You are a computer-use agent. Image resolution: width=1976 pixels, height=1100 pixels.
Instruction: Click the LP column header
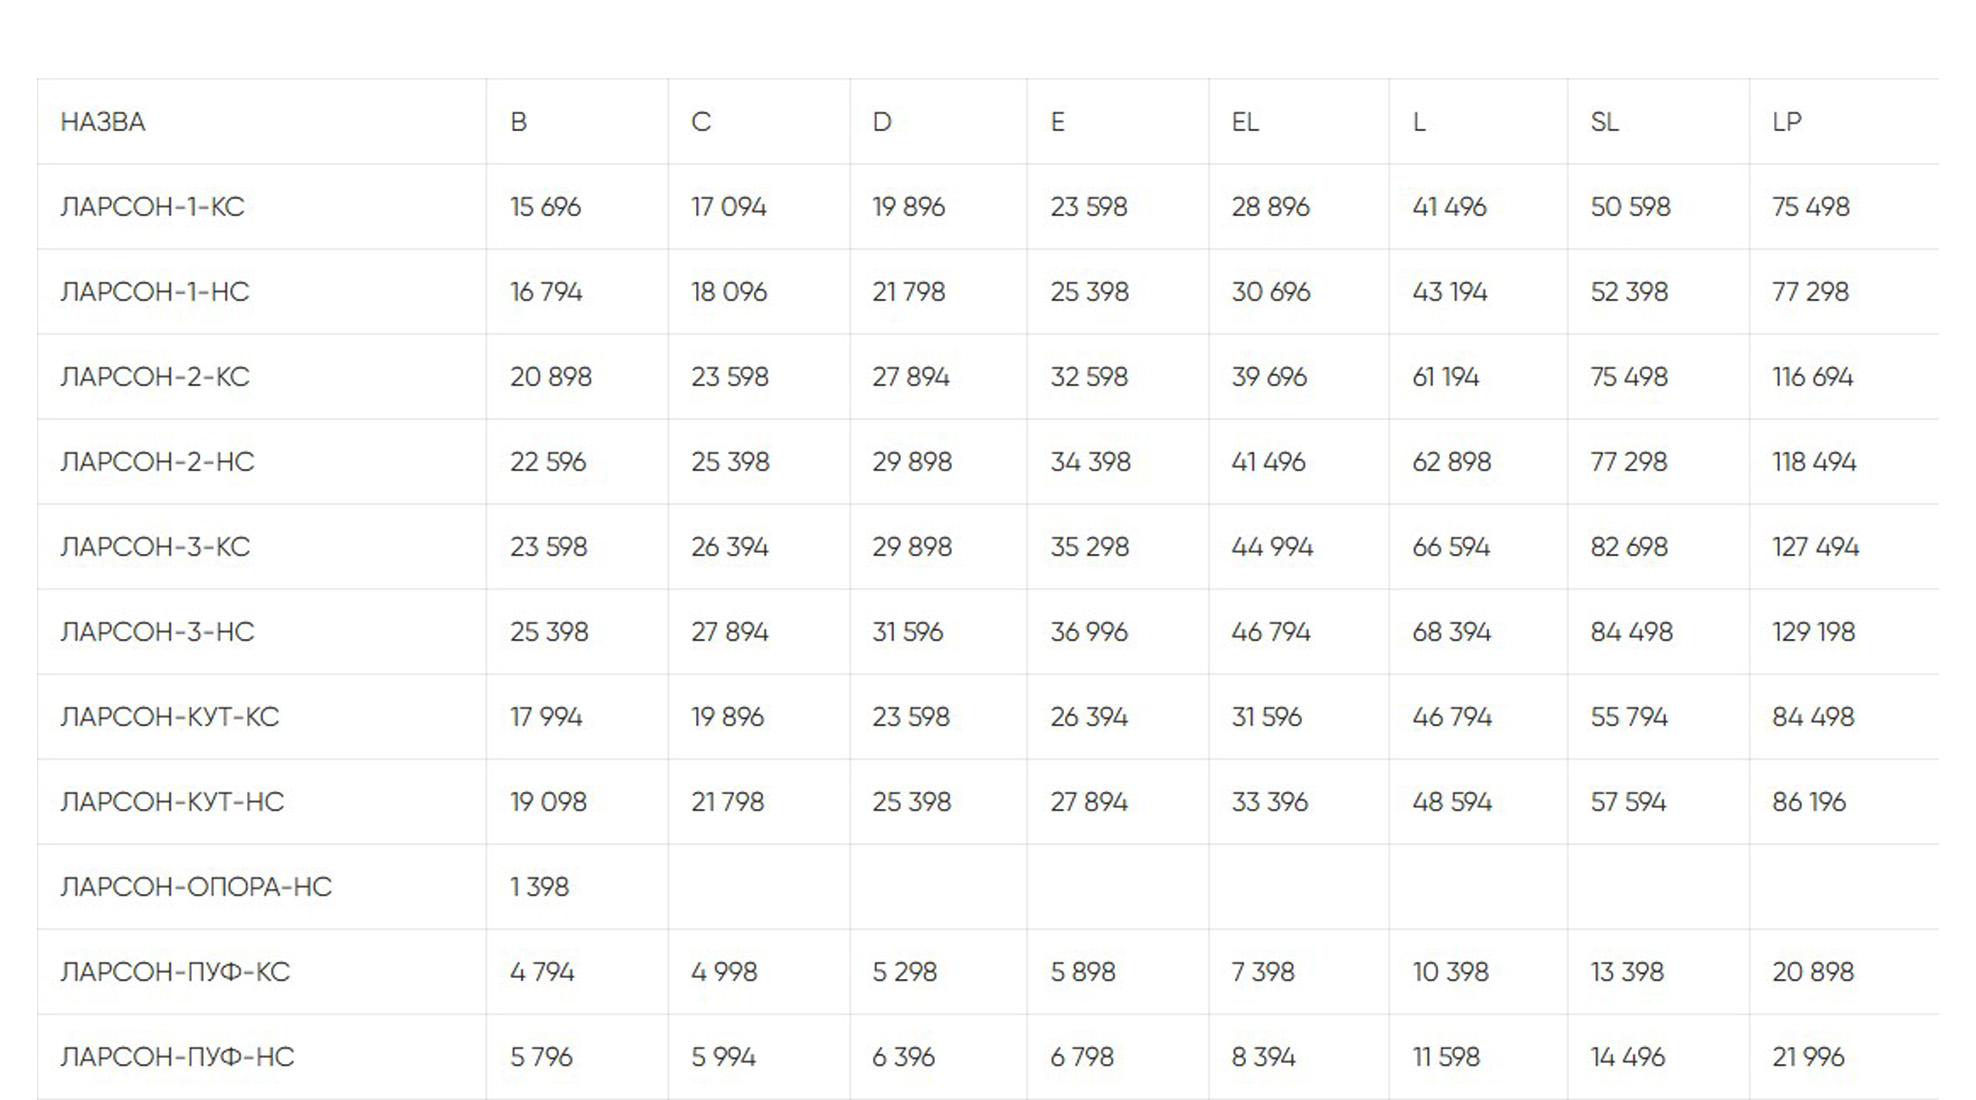coord(1786,122)
